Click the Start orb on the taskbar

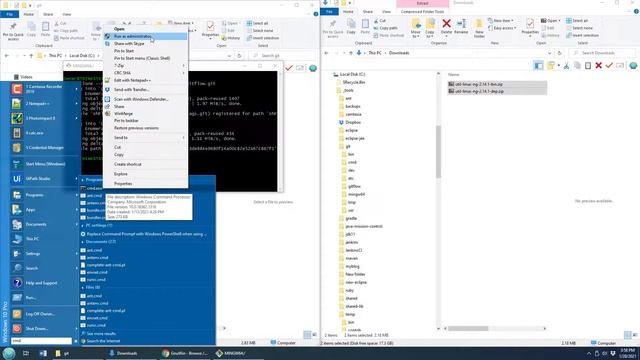coord(9,353)
